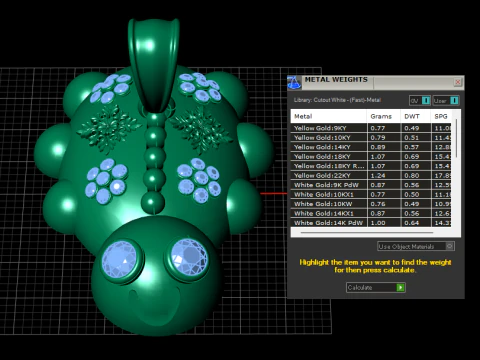The image size is (480, 360).
Task: Click the SPG column header
Action: coord(441,116)
